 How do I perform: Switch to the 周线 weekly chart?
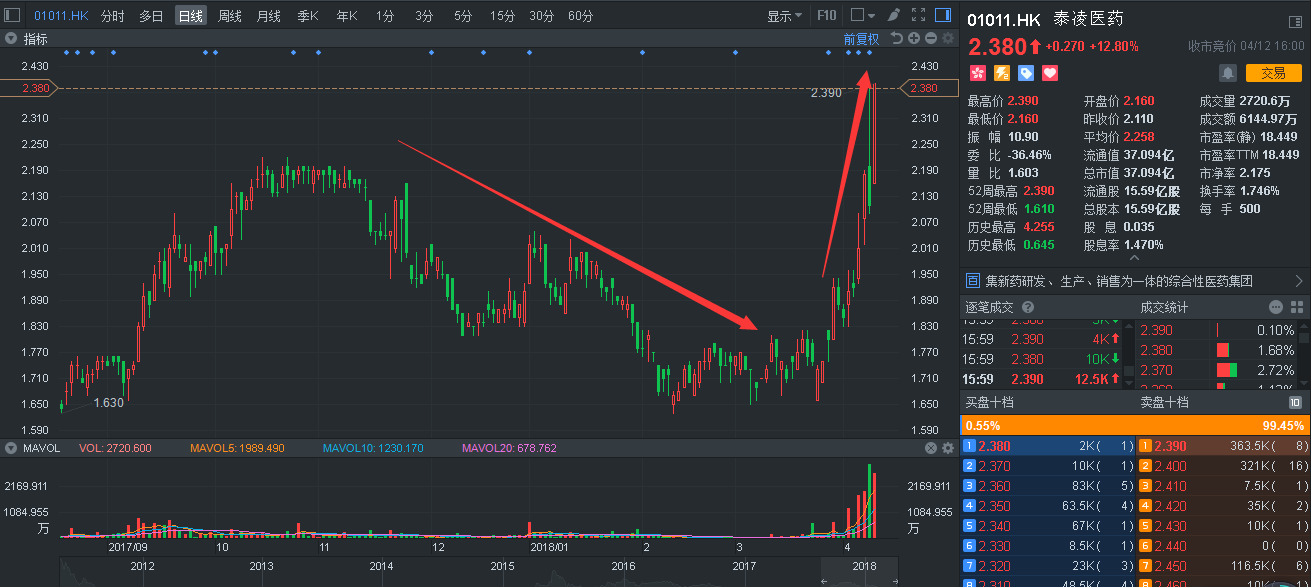[229, 16]
